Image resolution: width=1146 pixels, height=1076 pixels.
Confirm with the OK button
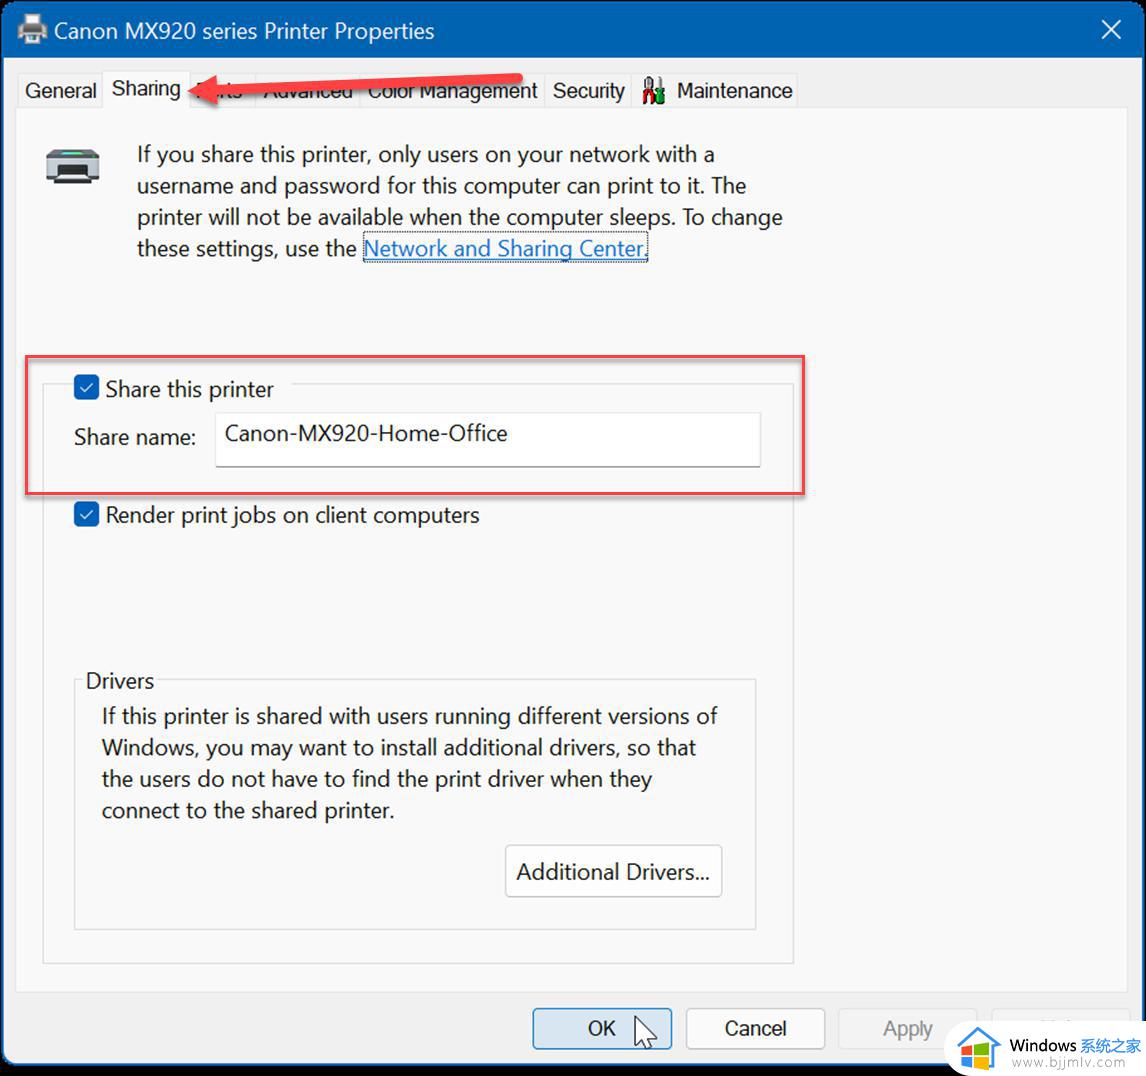[x=602, y=1028]
